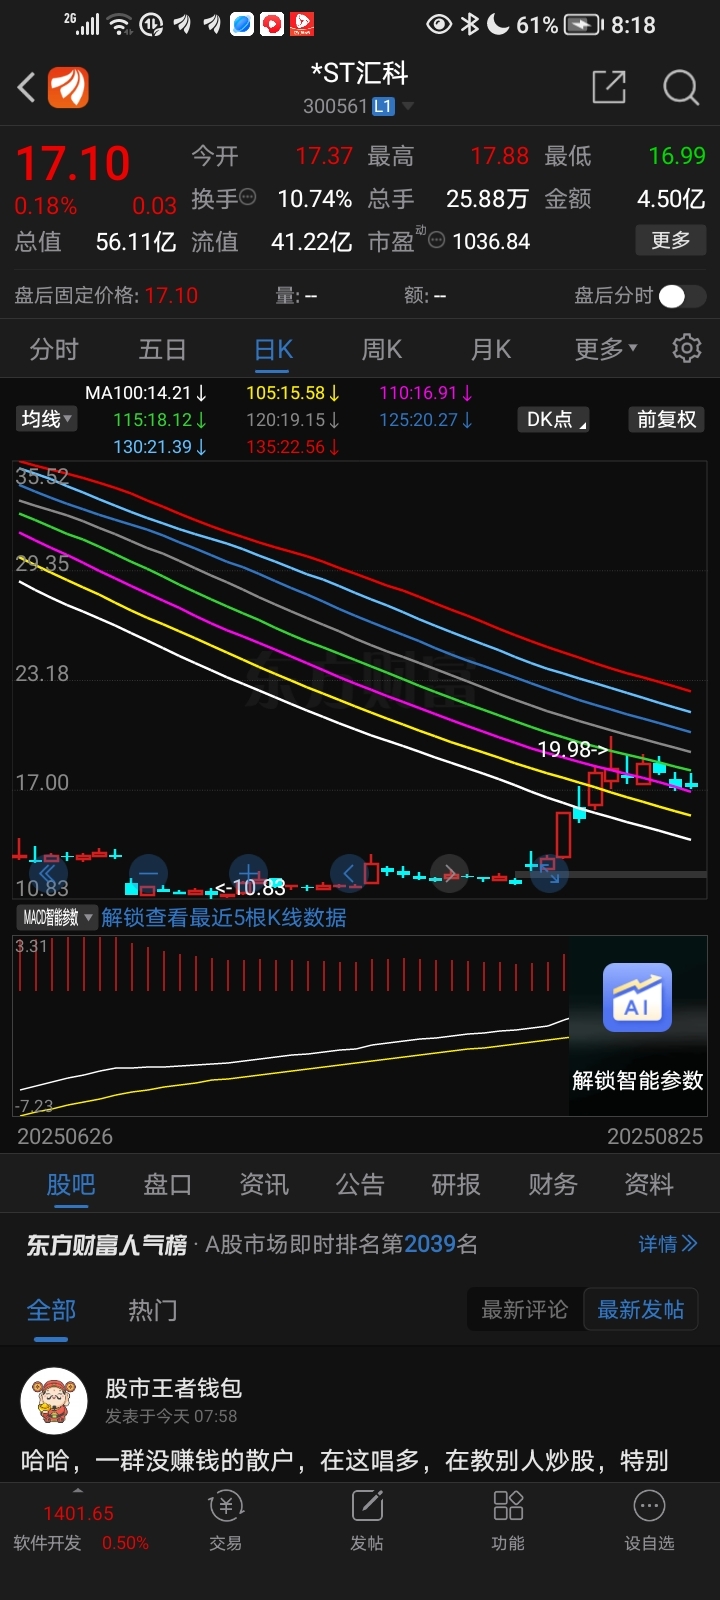The height and width of the screenshot is (1600, 720).
Task: Select the 全部 posts filter
Action: (x=51, y=1310)
